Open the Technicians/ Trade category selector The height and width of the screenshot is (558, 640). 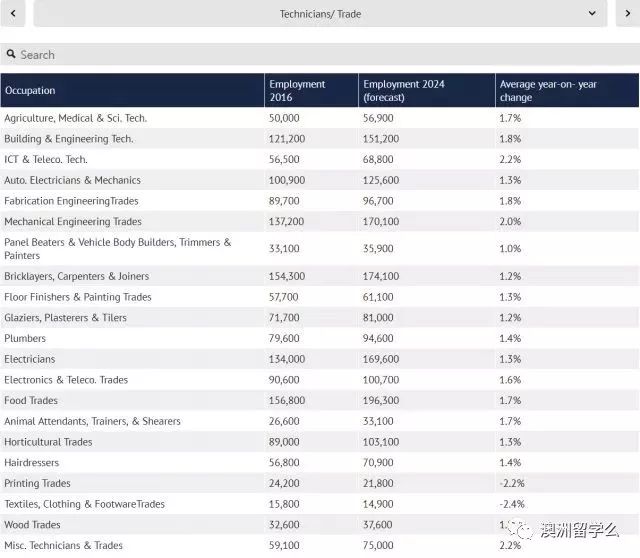click(320, 13)
